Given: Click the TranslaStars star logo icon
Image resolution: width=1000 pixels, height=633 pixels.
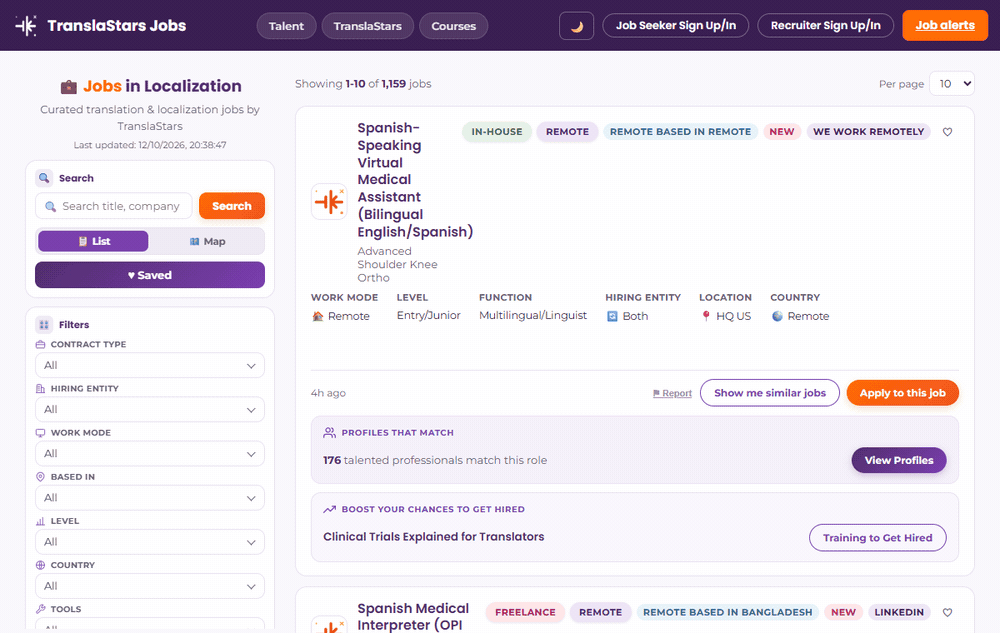Looking at the screenshot, I should pyautogui.click(x=26, y=25).
